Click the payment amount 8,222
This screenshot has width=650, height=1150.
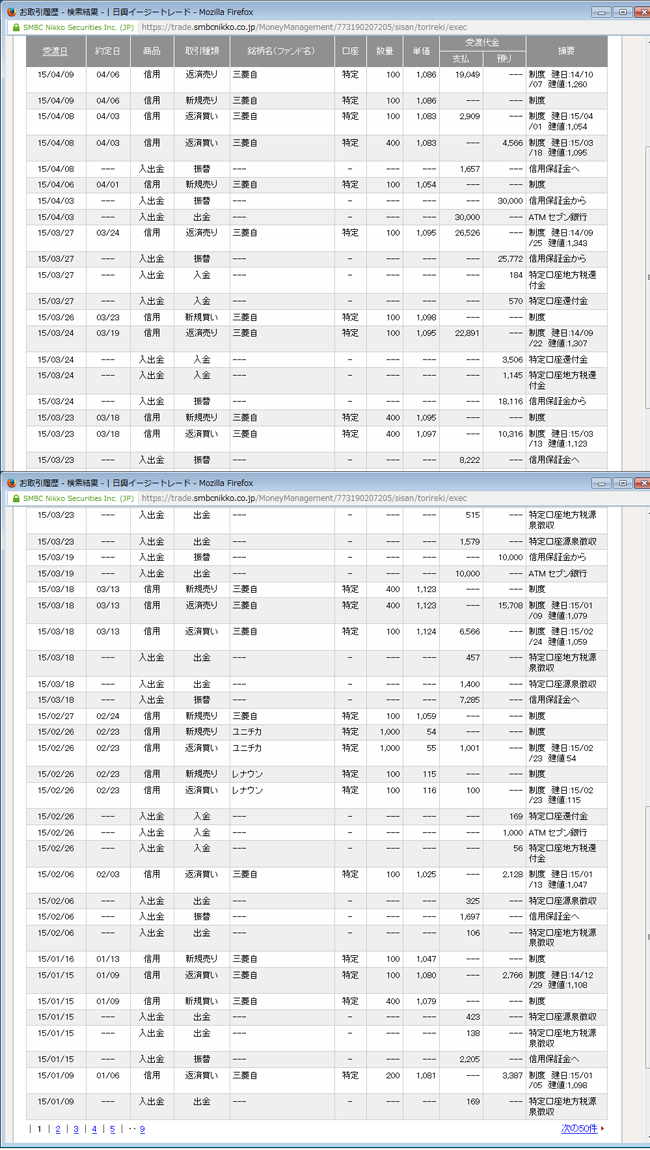469,459
